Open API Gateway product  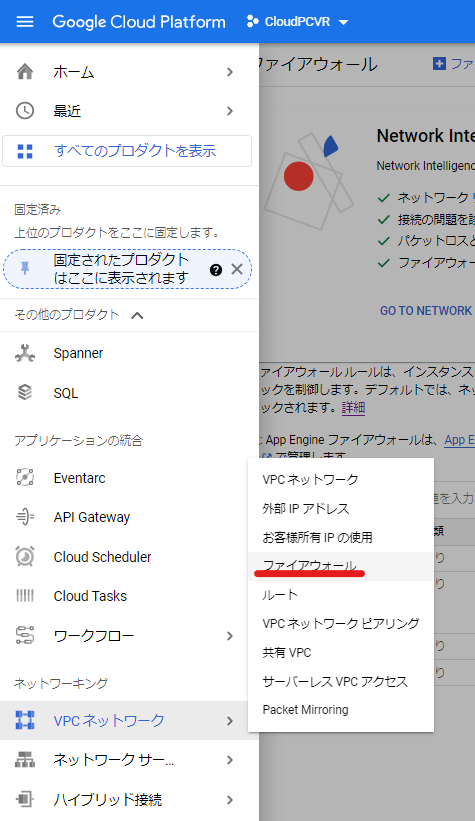(92, 517)
